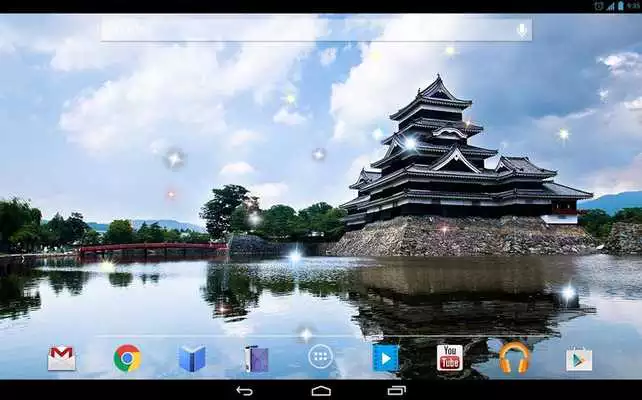Image resolution: width=642 pixels, height=400 pixels.
Task: Launch the Play Movies app
Action: click(x=385, y=358)
